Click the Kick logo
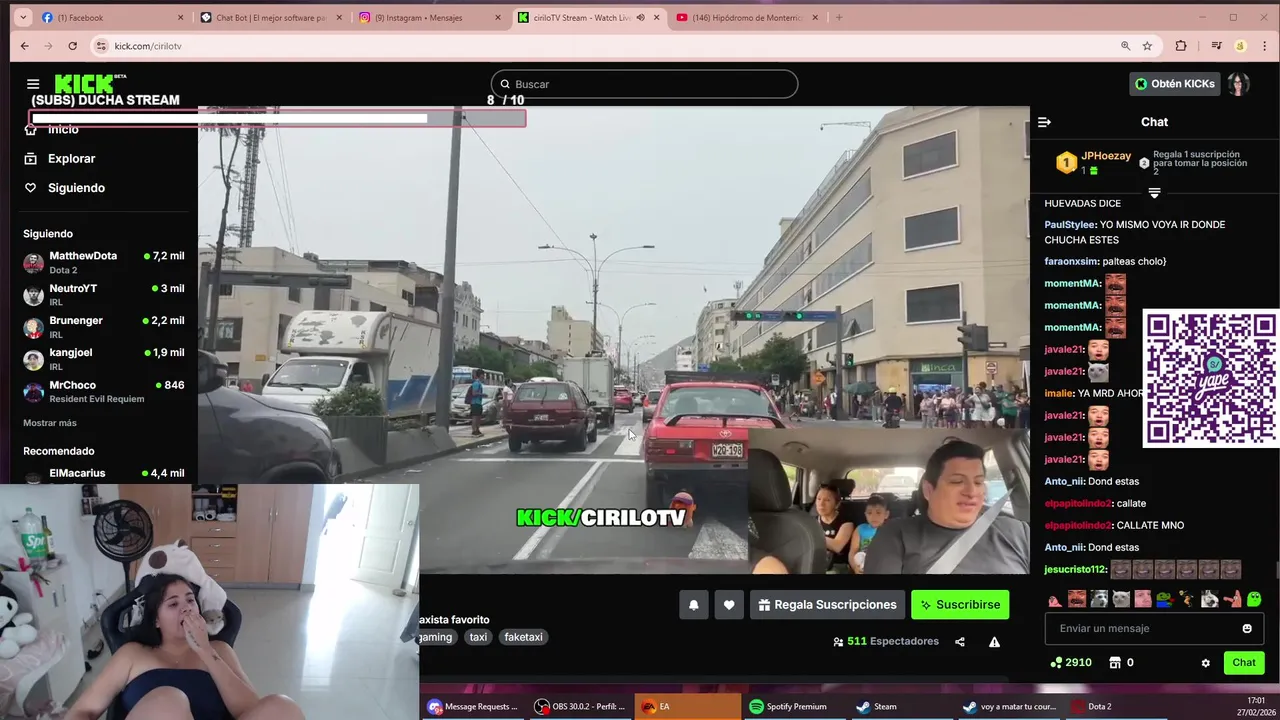This screenshot has width=1280, height=720. click(x=86, y=83)
